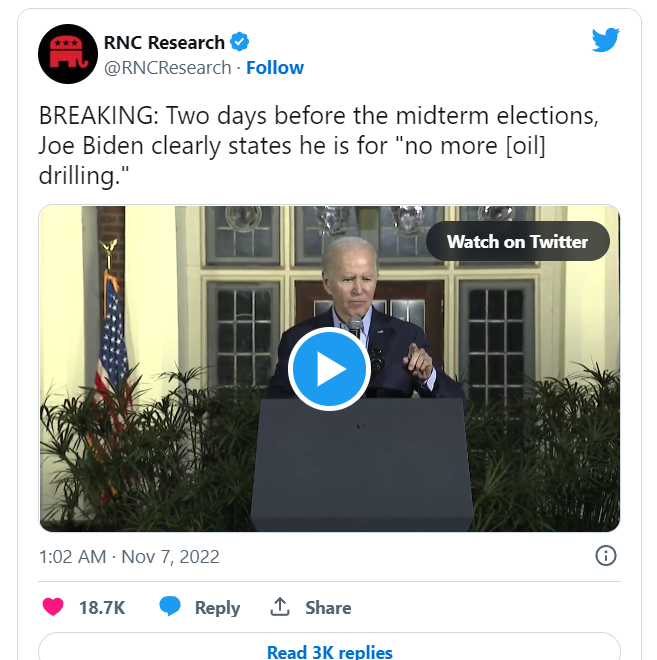657x660 pixels.
Task: Open the 1:02 AM Nov 7, 2022 timestamp
Action: 129,556
